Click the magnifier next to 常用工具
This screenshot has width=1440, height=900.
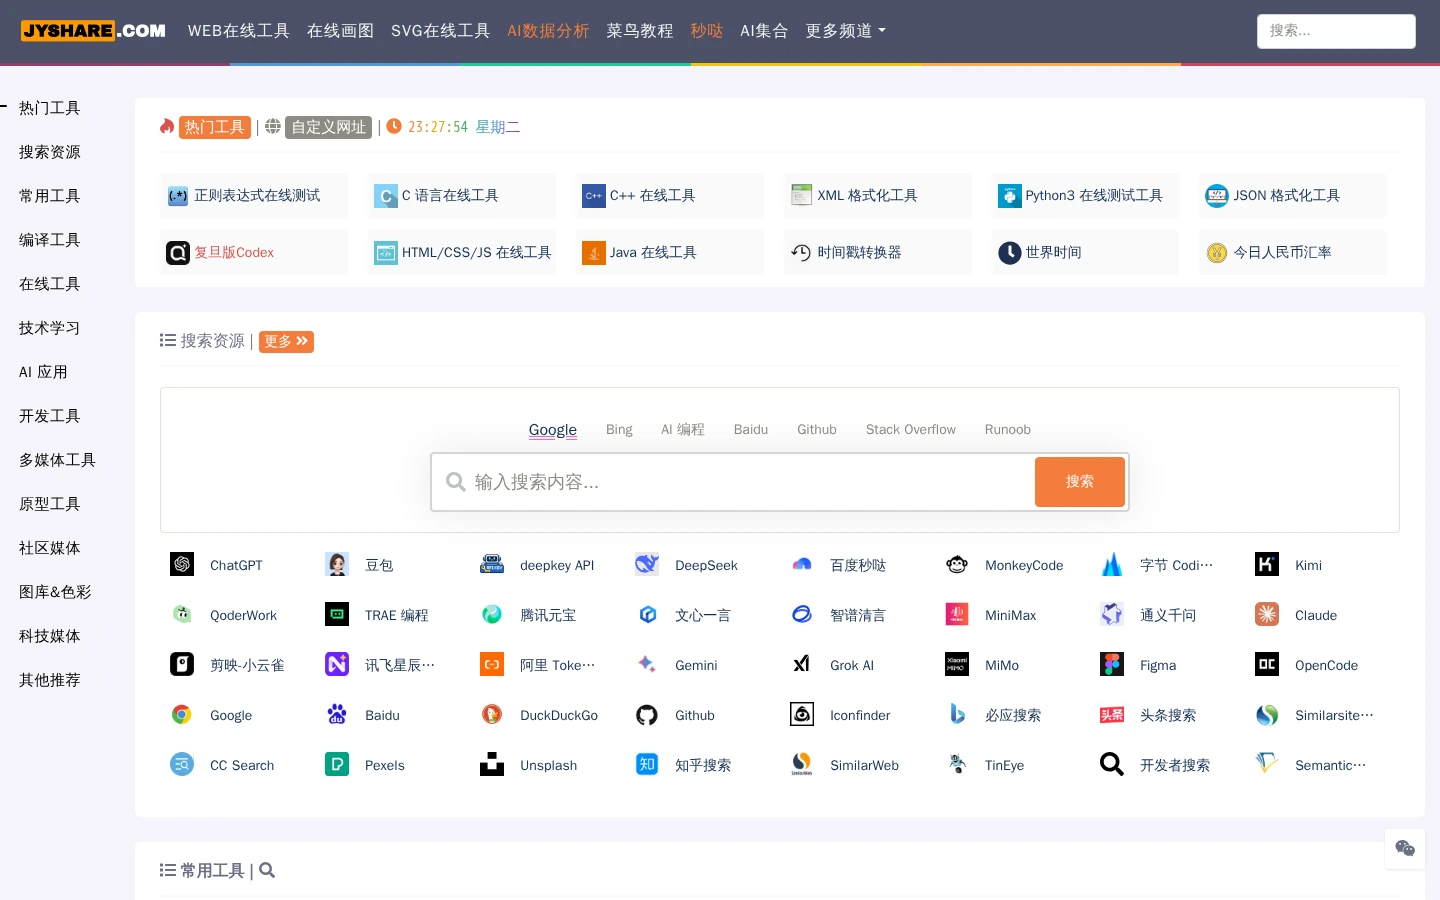[267, 871]
